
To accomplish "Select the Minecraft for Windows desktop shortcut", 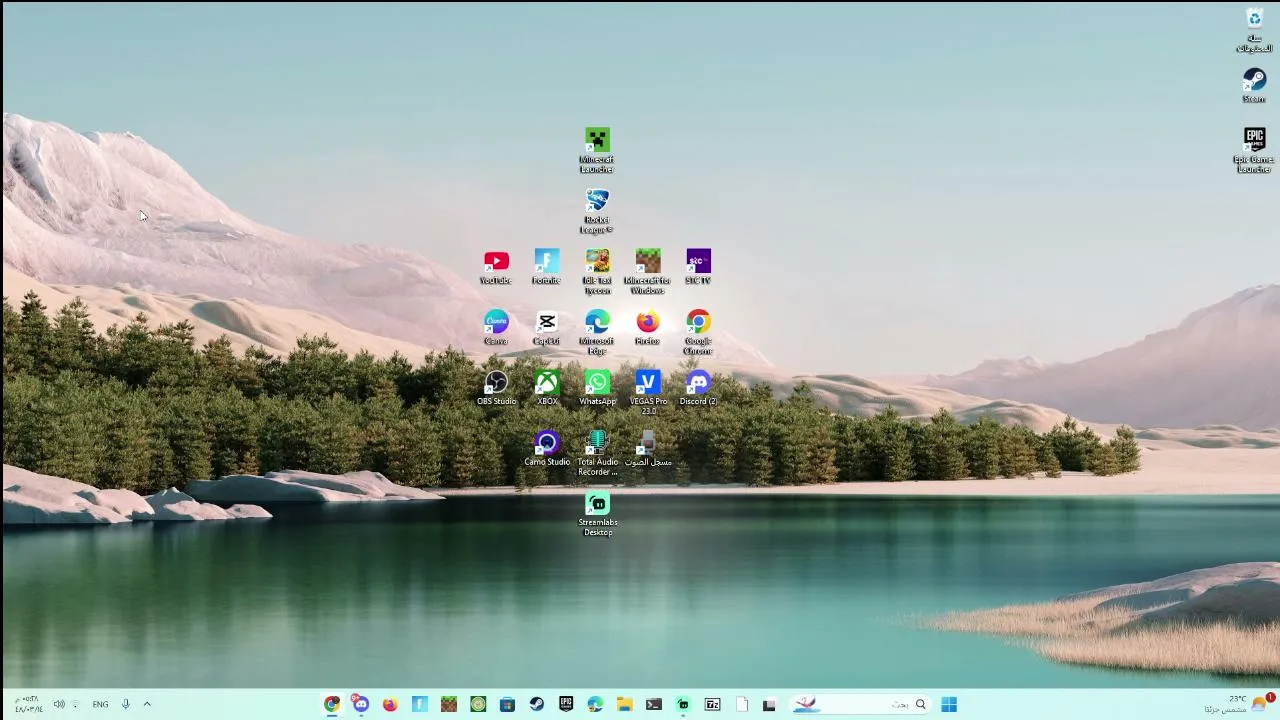I will point(648,272).
